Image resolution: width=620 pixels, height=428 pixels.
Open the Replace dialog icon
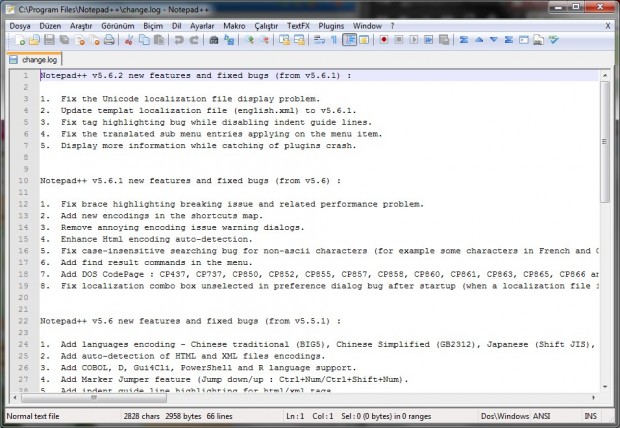click(229, 40)
